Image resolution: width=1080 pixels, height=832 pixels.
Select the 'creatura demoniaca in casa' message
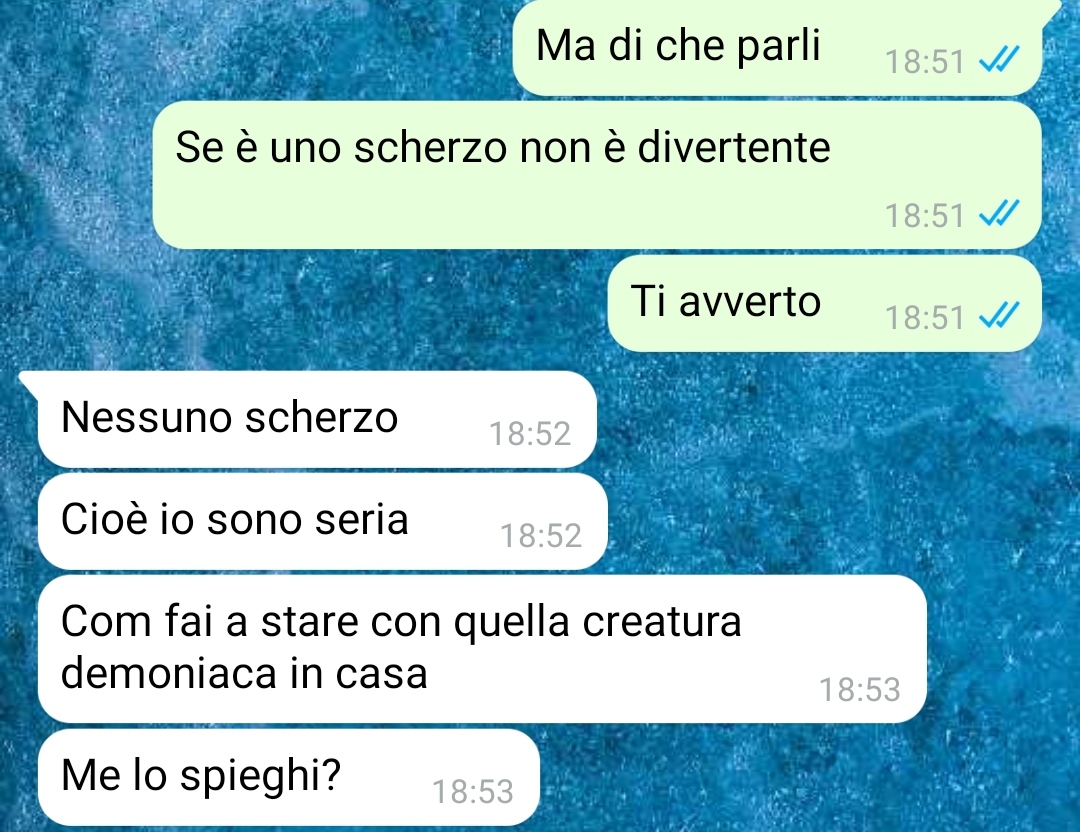click(x=482, y=649)
